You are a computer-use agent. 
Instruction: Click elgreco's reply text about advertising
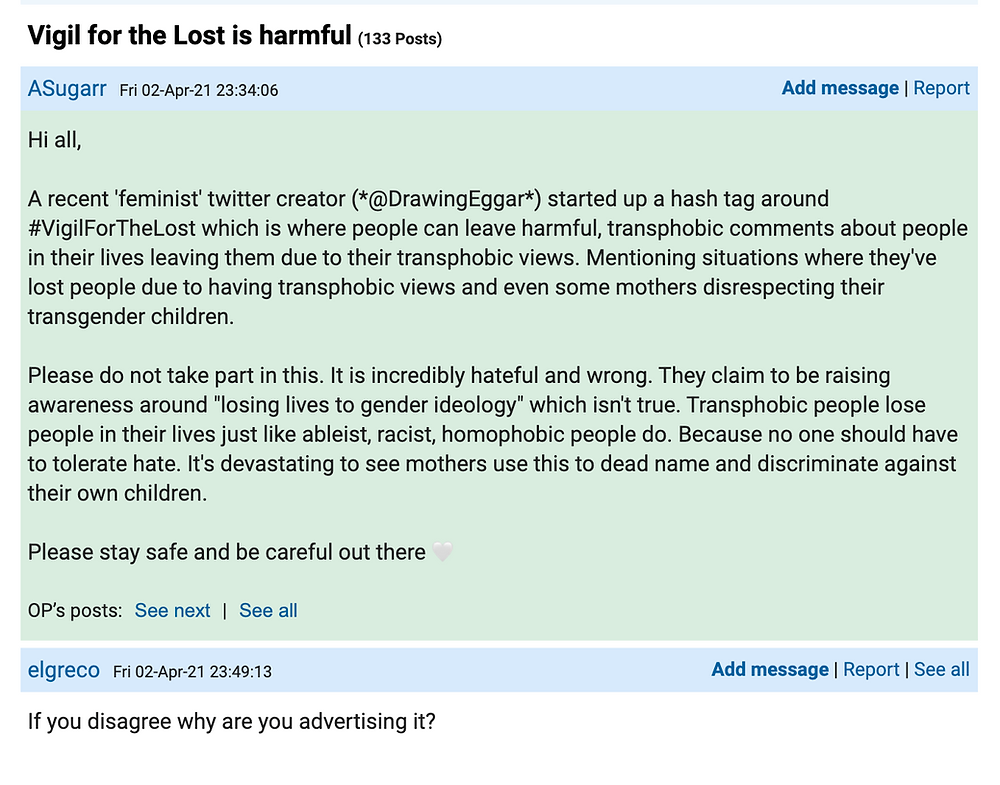point(232,722)
